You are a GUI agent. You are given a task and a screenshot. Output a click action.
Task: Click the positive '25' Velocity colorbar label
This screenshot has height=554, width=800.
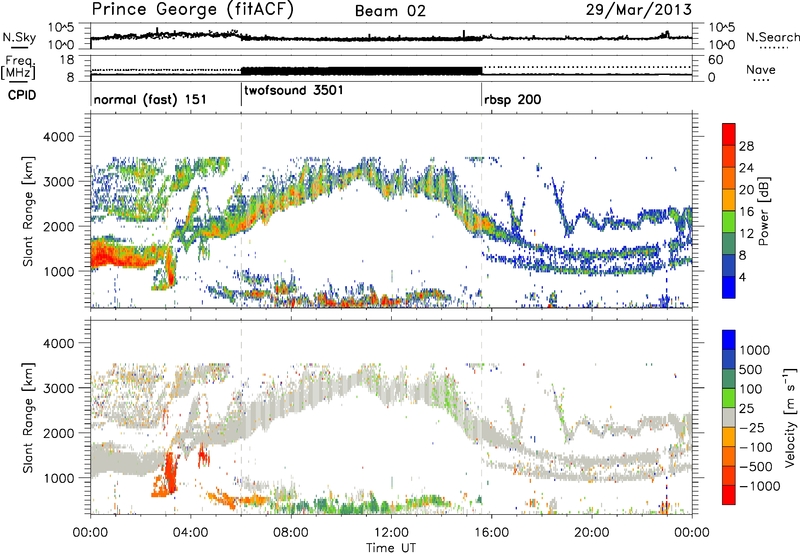point(746,408)
